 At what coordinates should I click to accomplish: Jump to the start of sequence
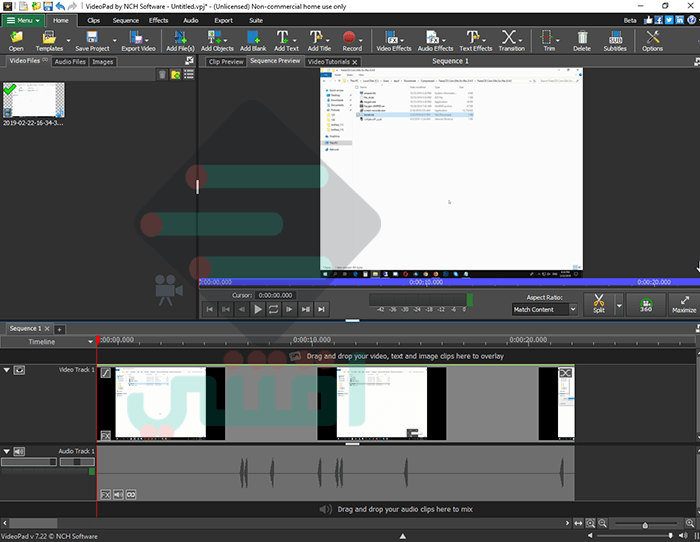tap(209, 309)
